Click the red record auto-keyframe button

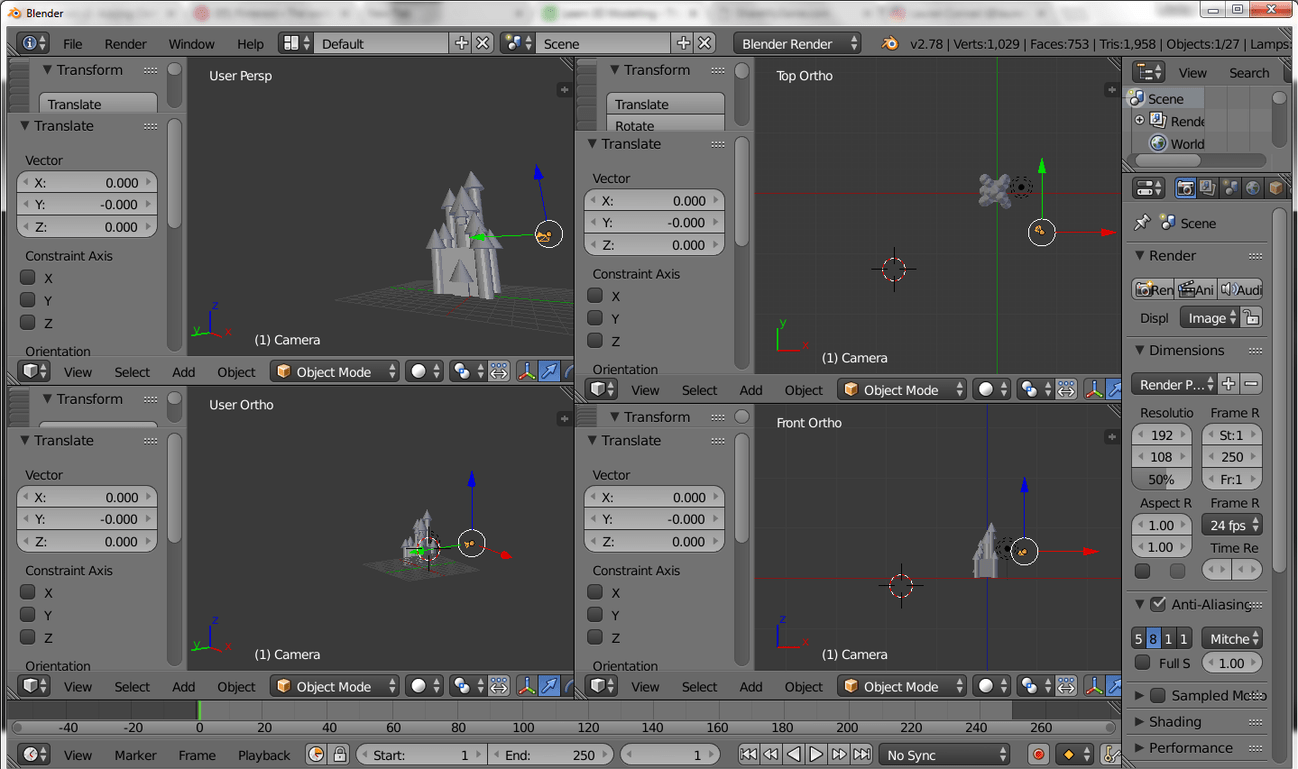[x=1038, y=755]
